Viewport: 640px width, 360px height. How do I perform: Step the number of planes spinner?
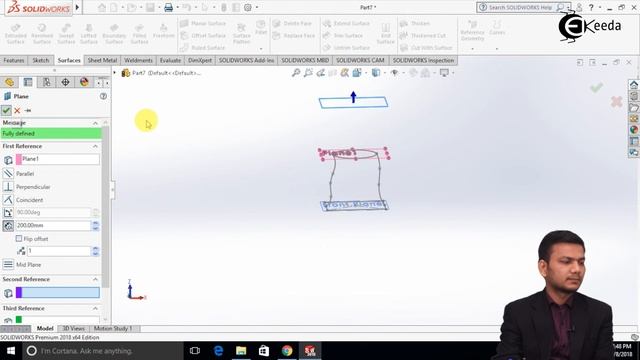(x=96, y=251)
